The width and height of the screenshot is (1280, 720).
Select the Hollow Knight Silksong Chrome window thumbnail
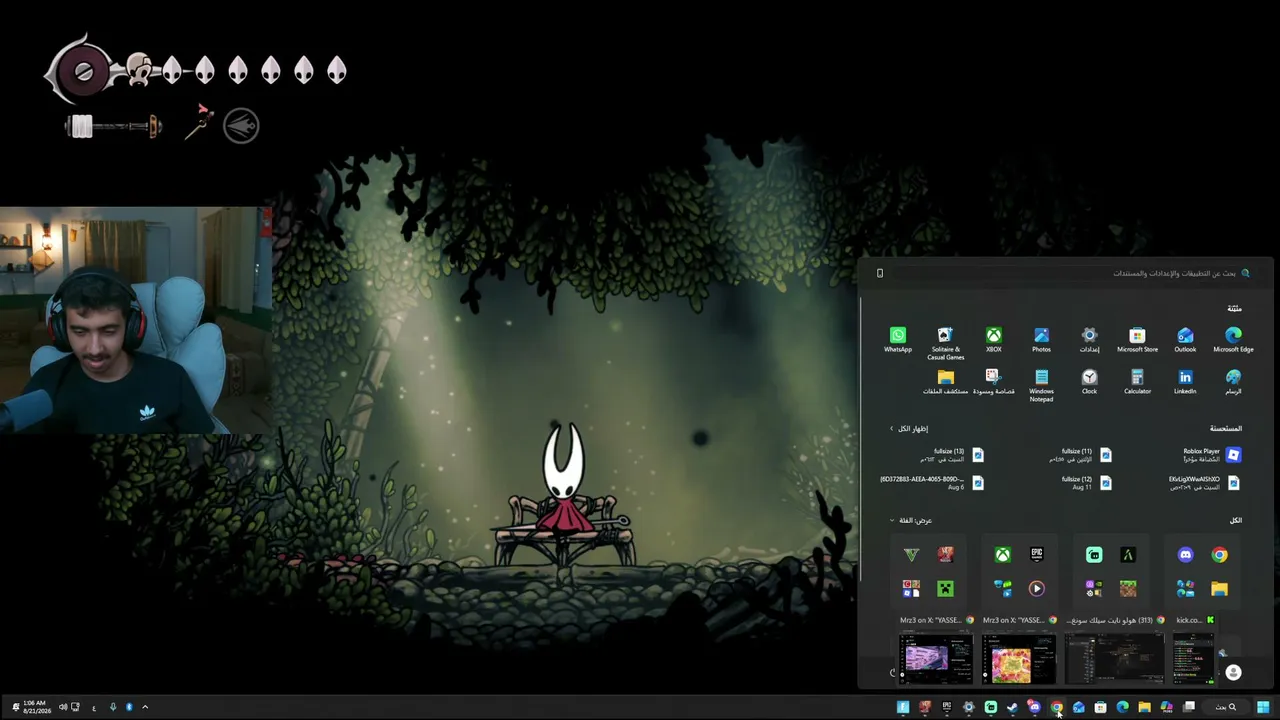tap(1114, 651)
